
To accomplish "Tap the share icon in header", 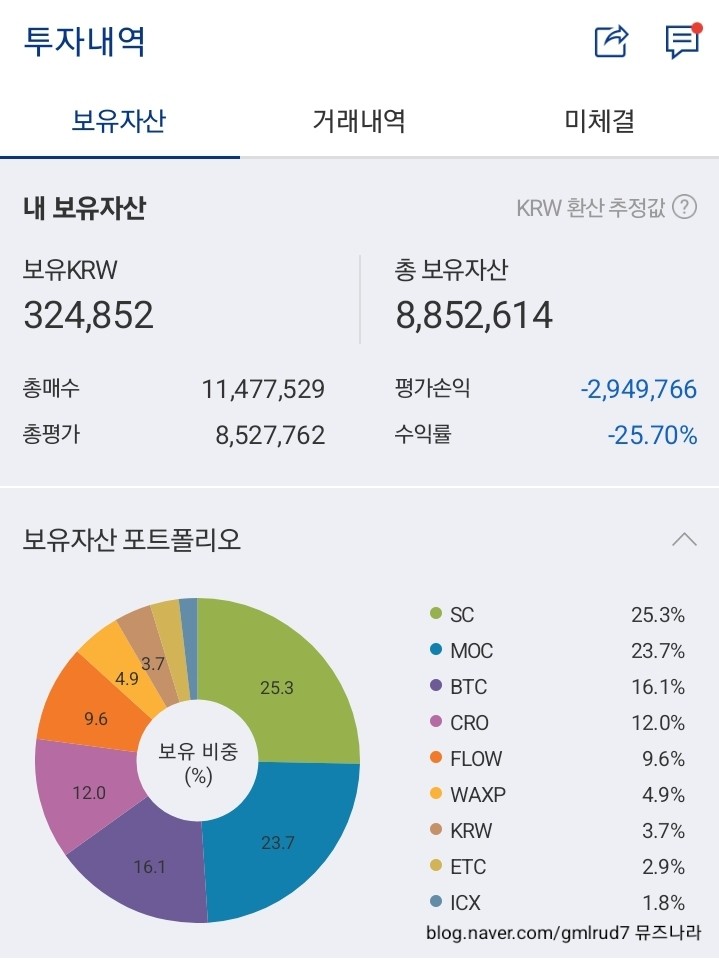I will (x=611, y=41).
